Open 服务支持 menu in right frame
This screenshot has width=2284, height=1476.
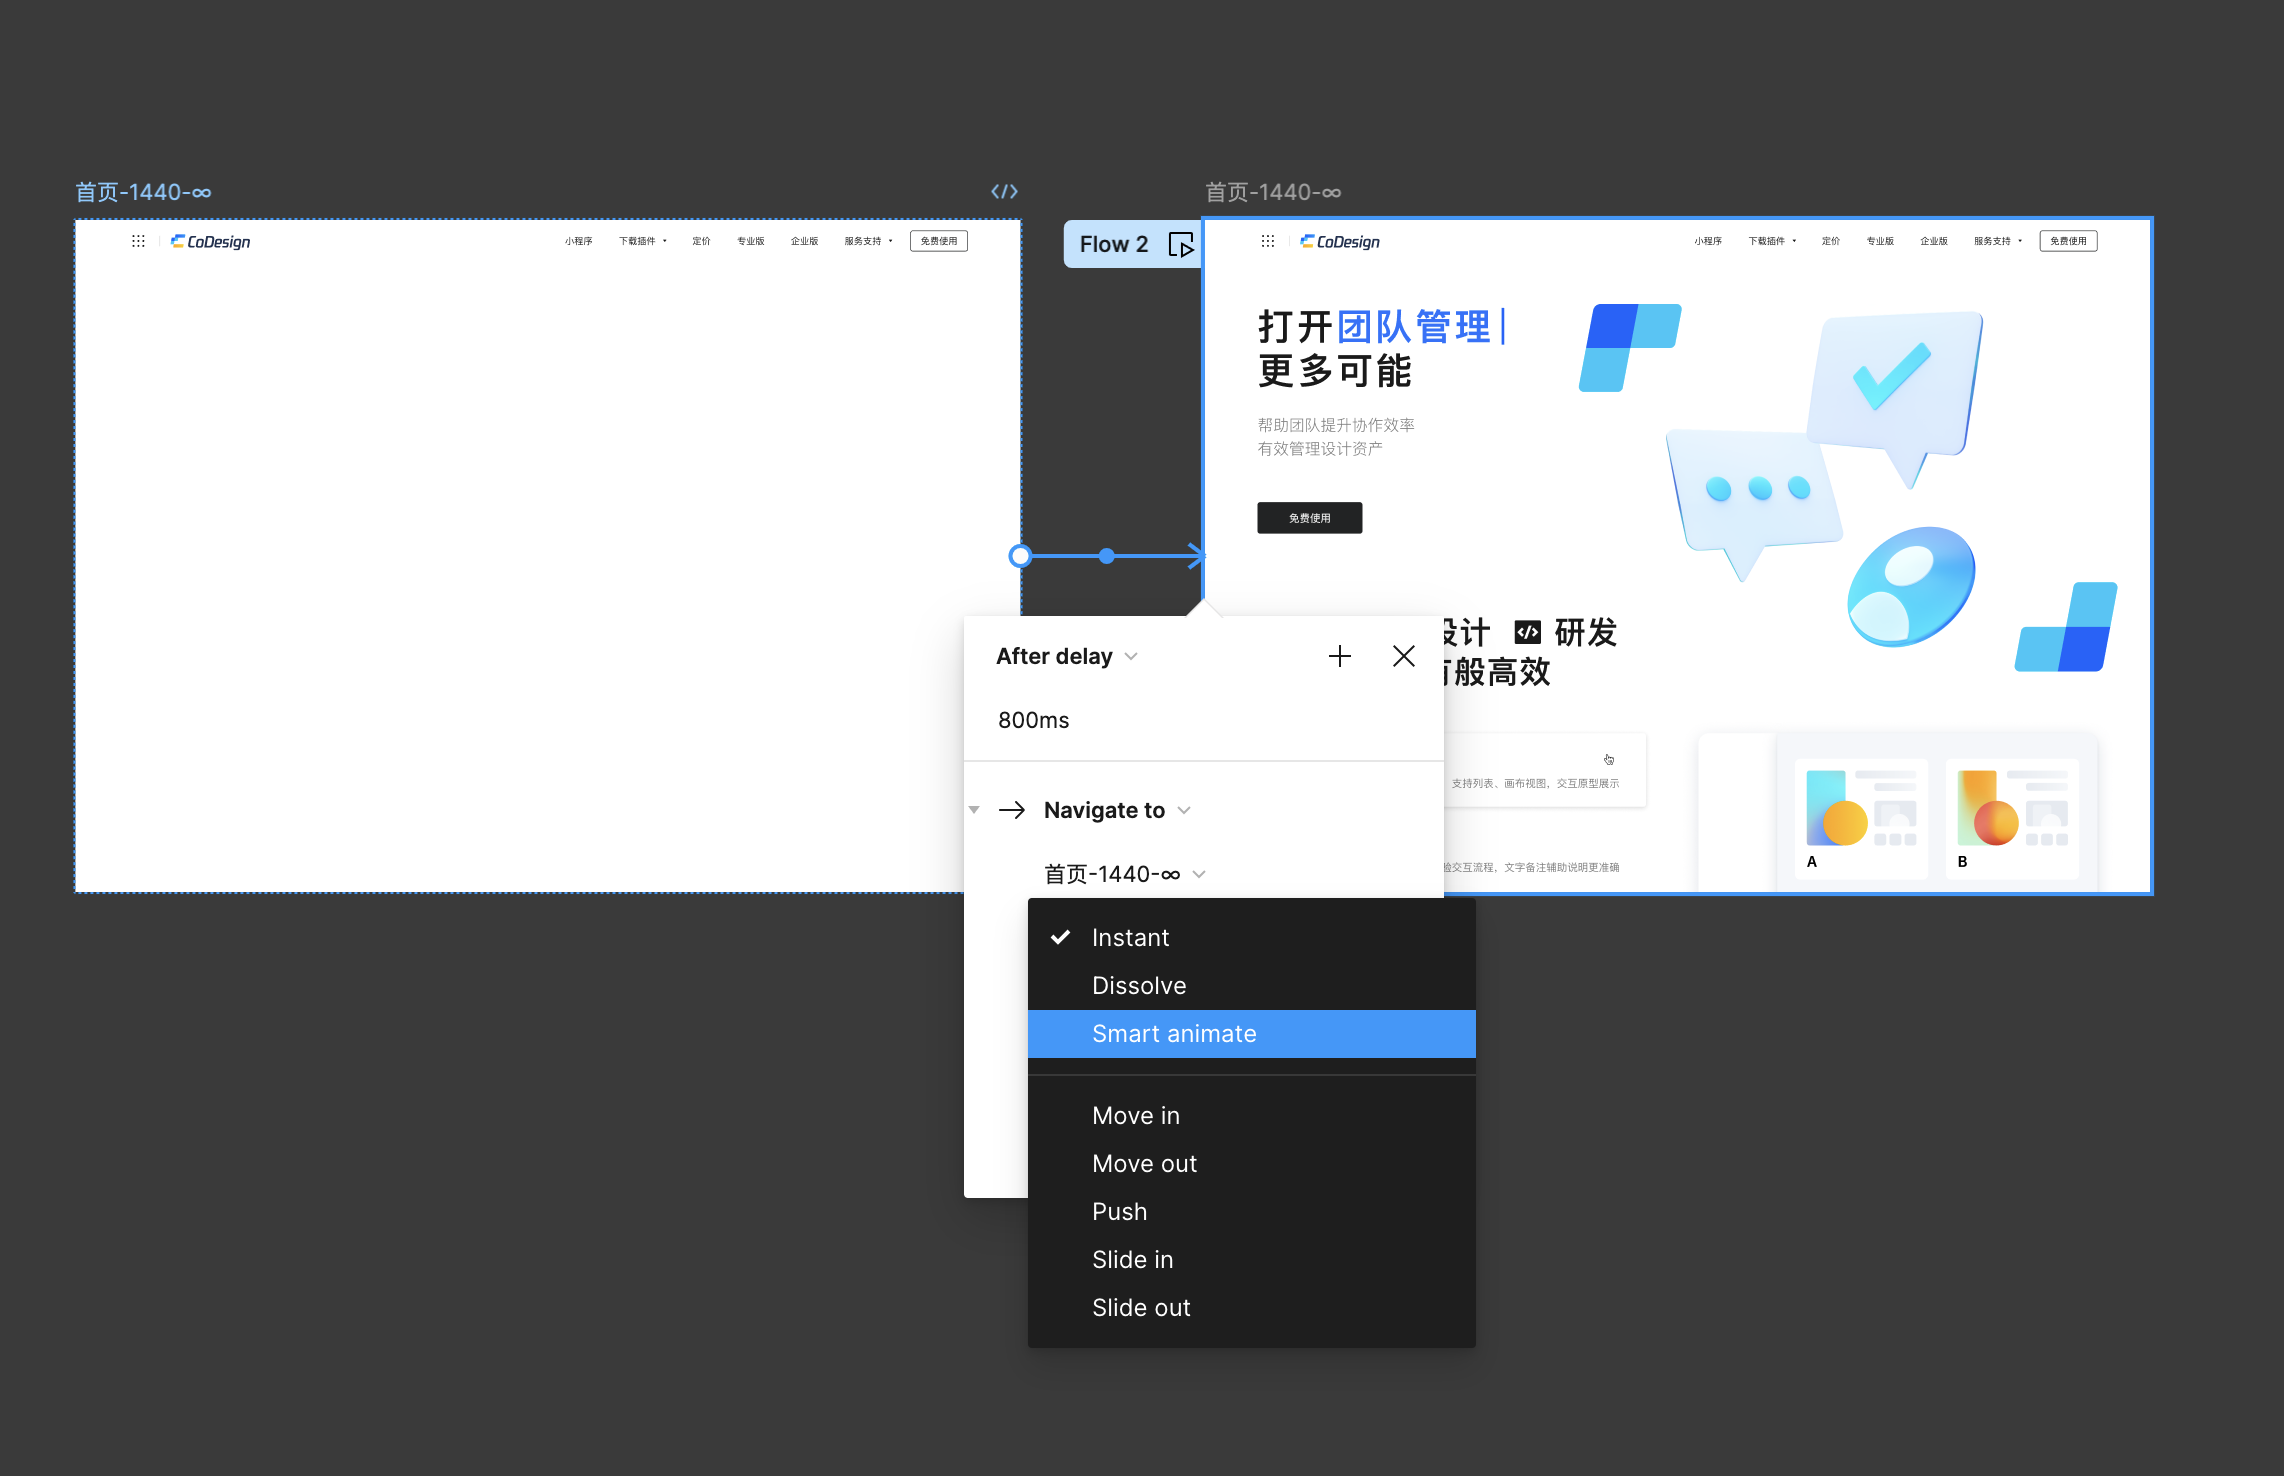[1998, 241]
